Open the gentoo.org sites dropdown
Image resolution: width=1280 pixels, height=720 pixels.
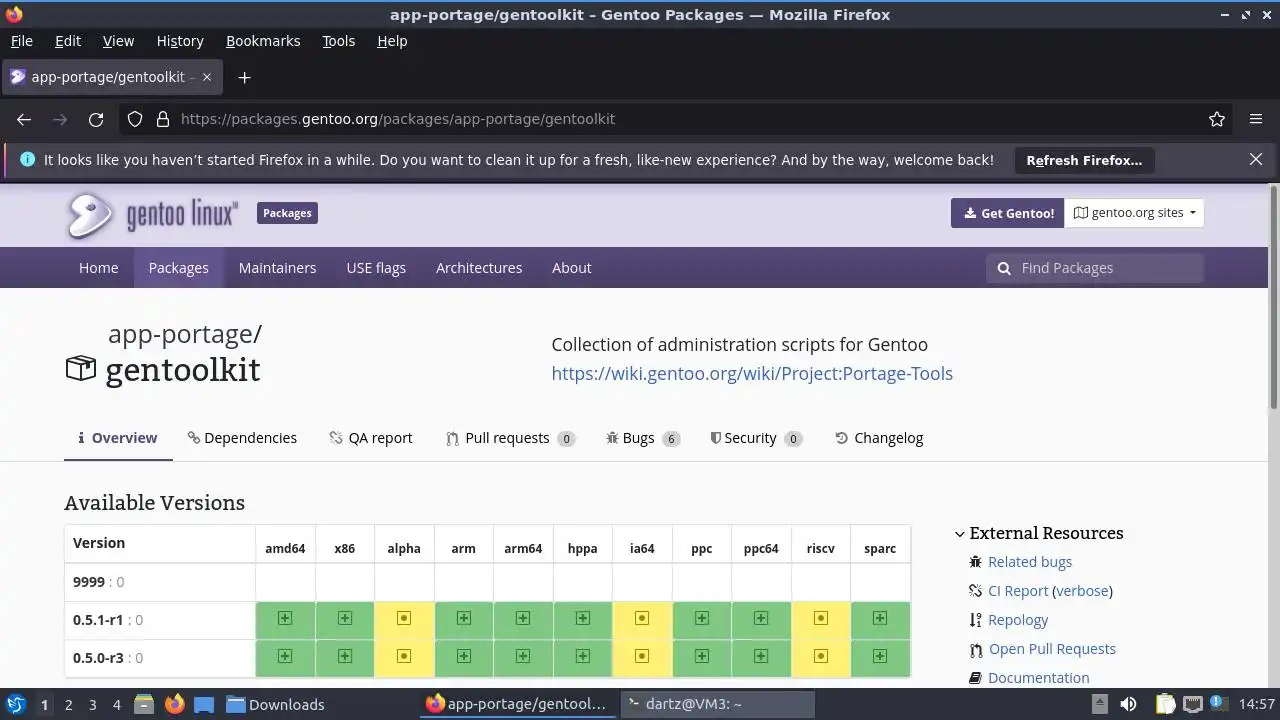click(x=1134, y=213)
